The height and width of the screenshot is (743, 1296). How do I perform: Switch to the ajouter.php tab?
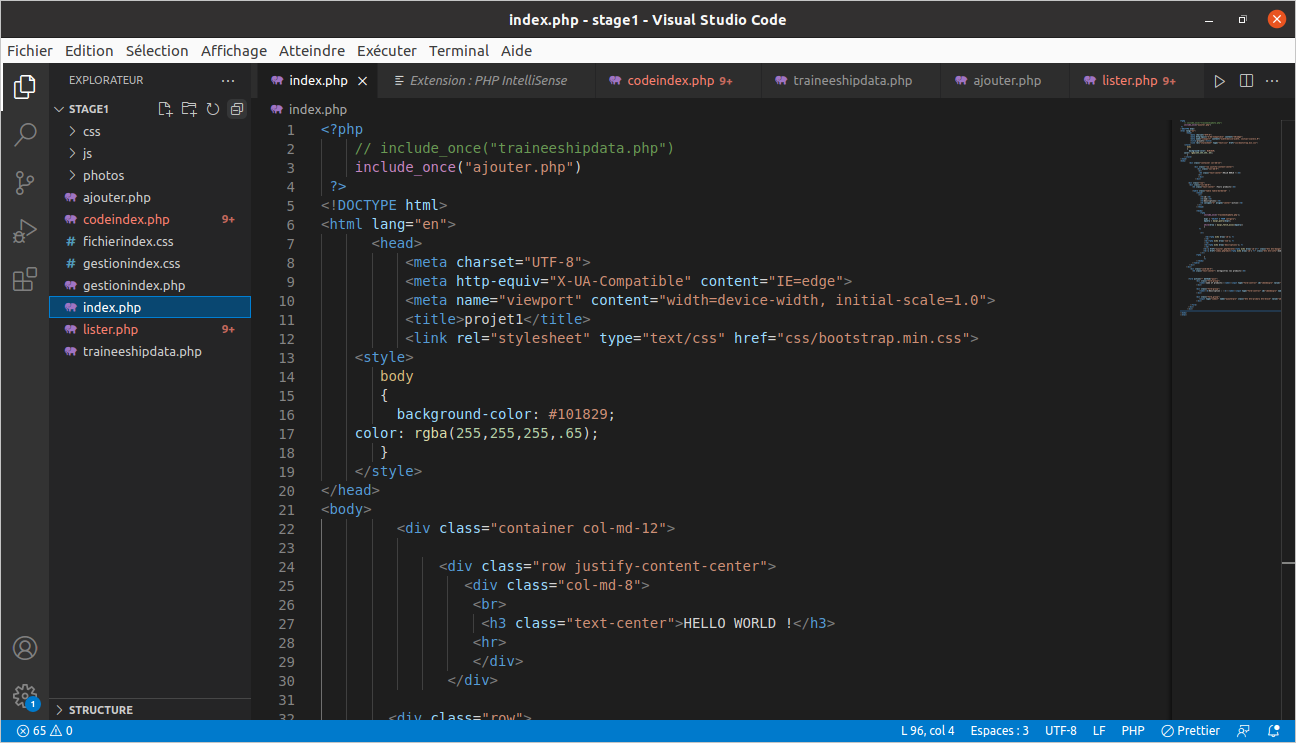pos(1007,81)
